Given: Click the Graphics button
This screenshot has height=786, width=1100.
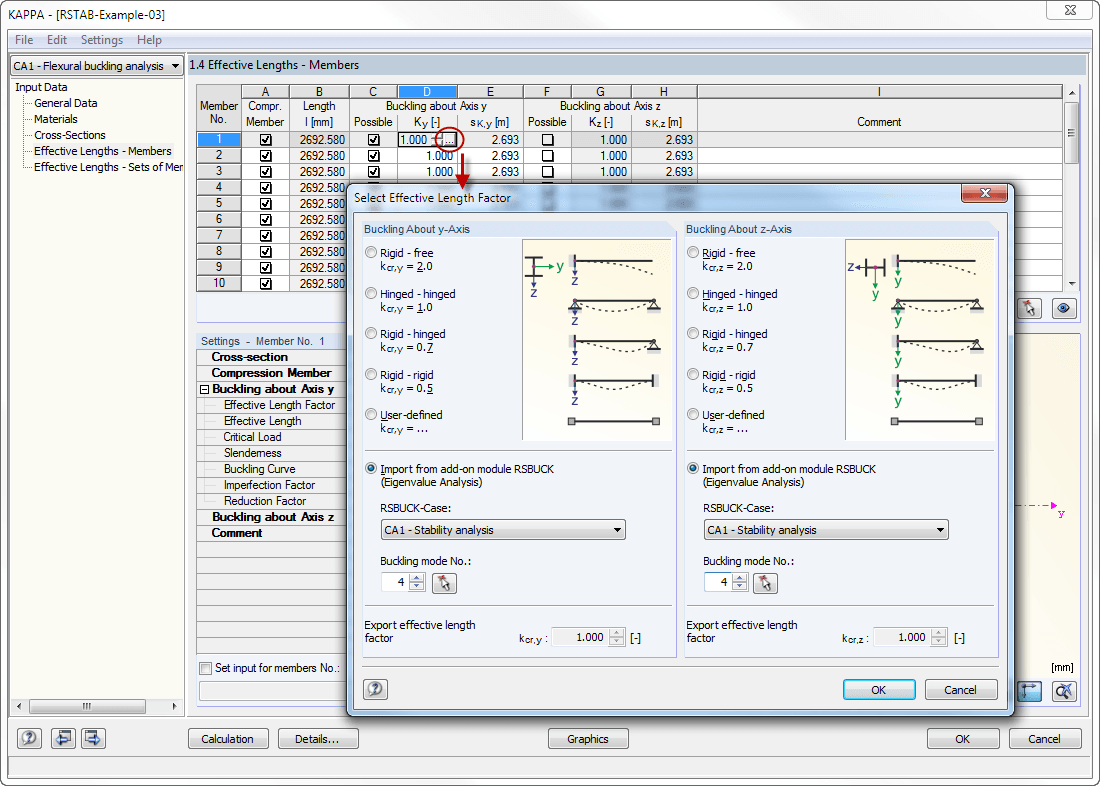Looking at the screenshot, I should point(588,739).
